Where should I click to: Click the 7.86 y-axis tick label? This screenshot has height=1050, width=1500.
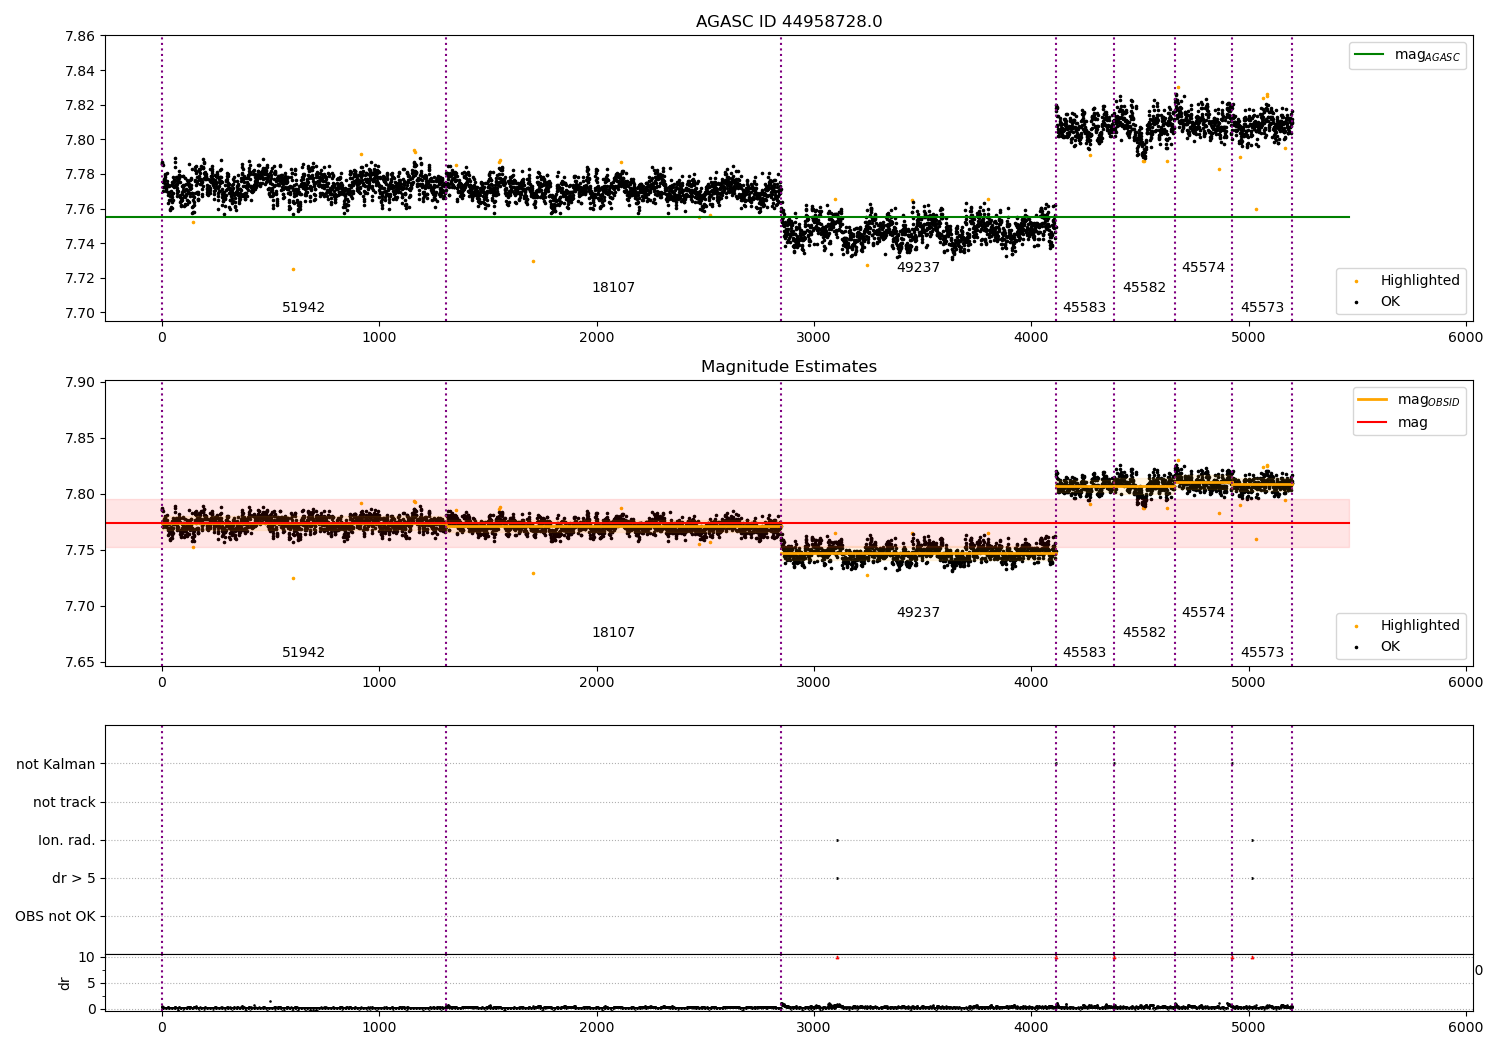[x=79, y=36]
